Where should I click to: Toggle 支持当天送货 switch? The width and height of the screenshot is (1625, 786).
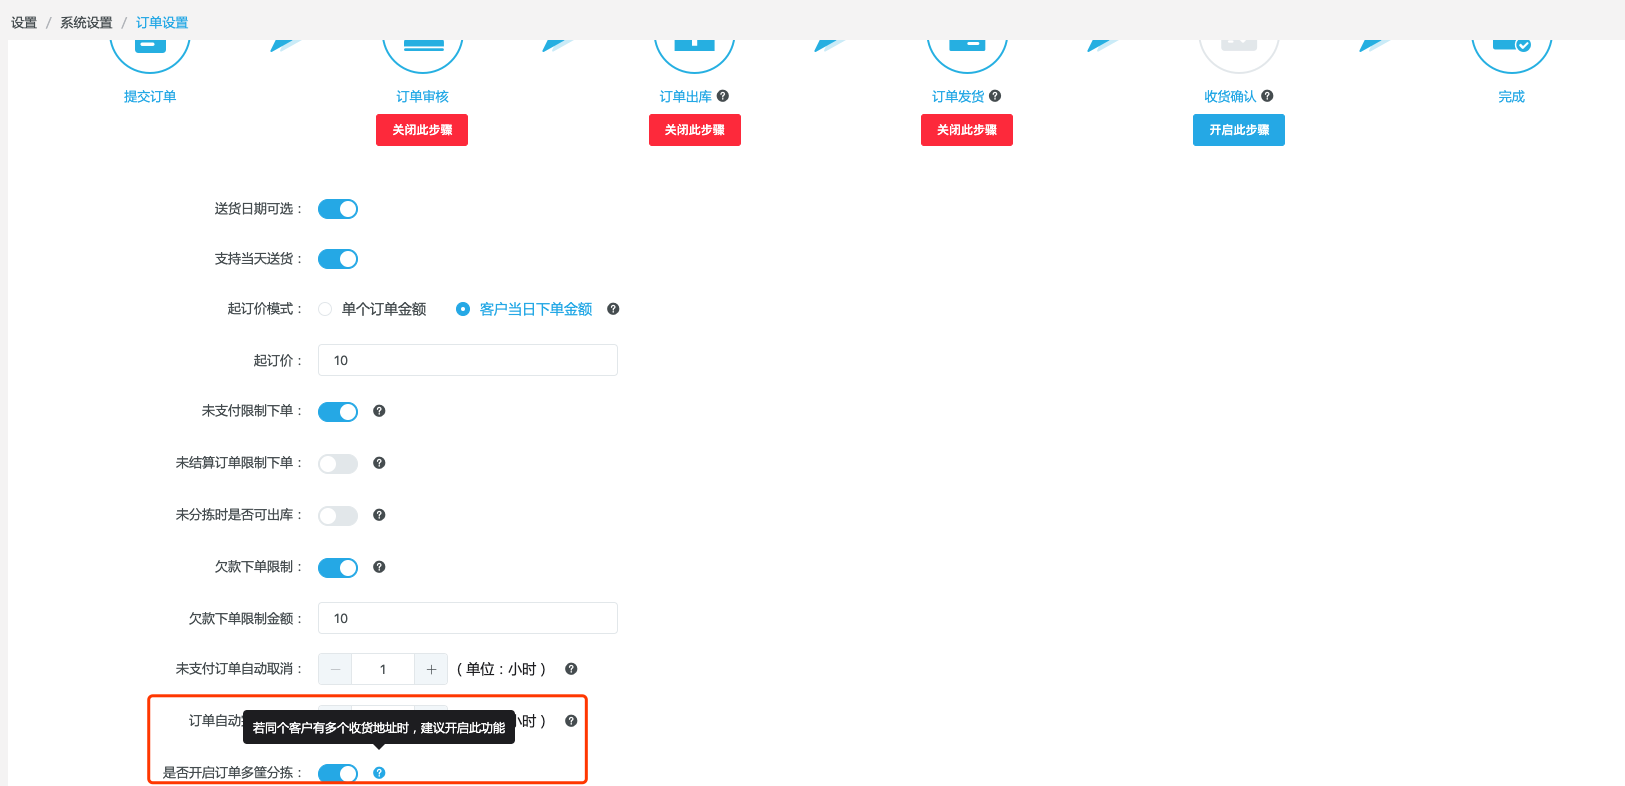[338, 259]
